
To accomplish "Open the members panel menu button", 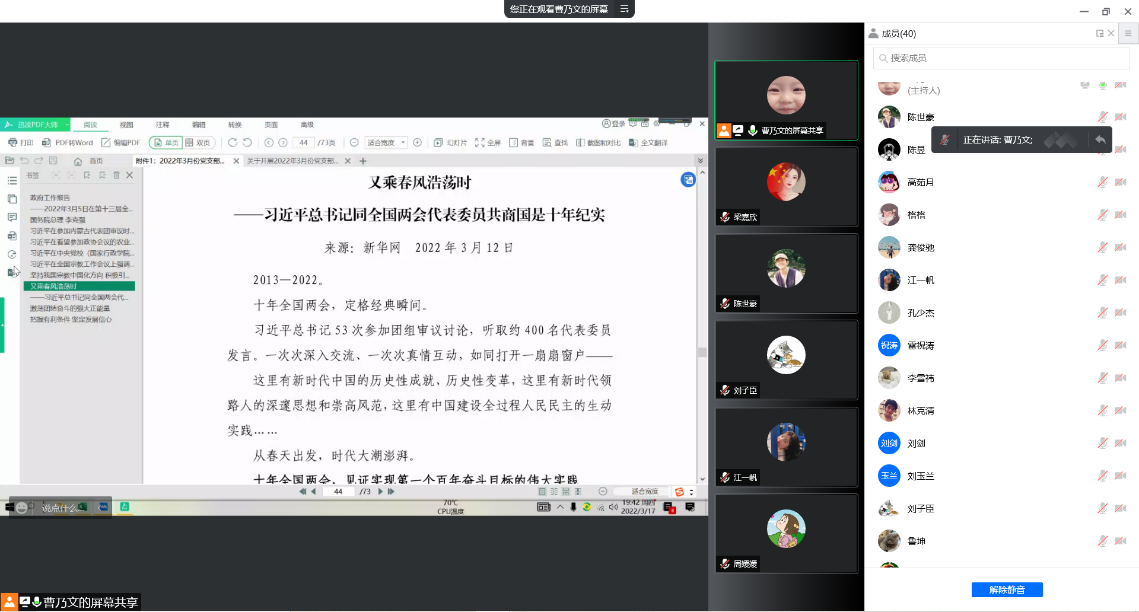I will click(x=1127, y=33).
